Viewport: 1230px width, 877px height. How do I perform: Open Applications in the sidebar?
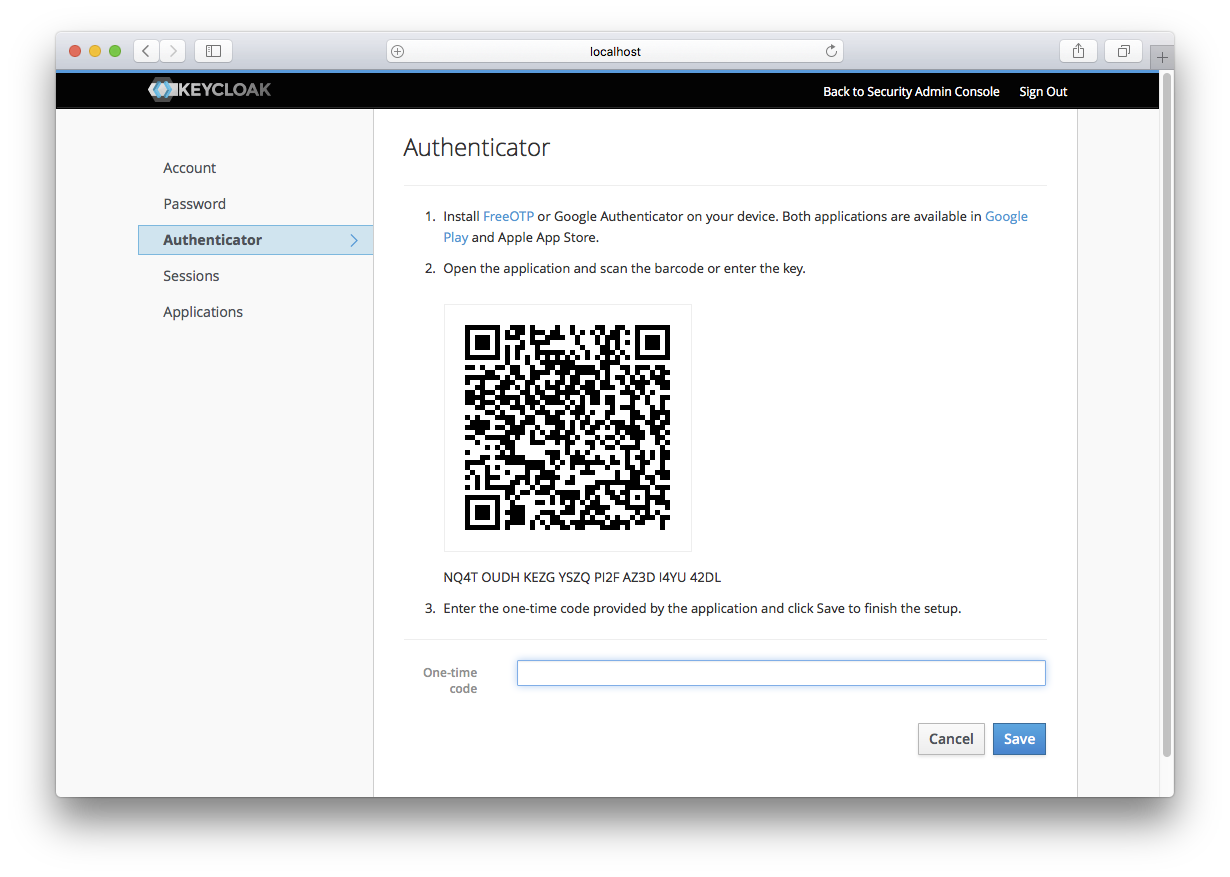point(203,312)
